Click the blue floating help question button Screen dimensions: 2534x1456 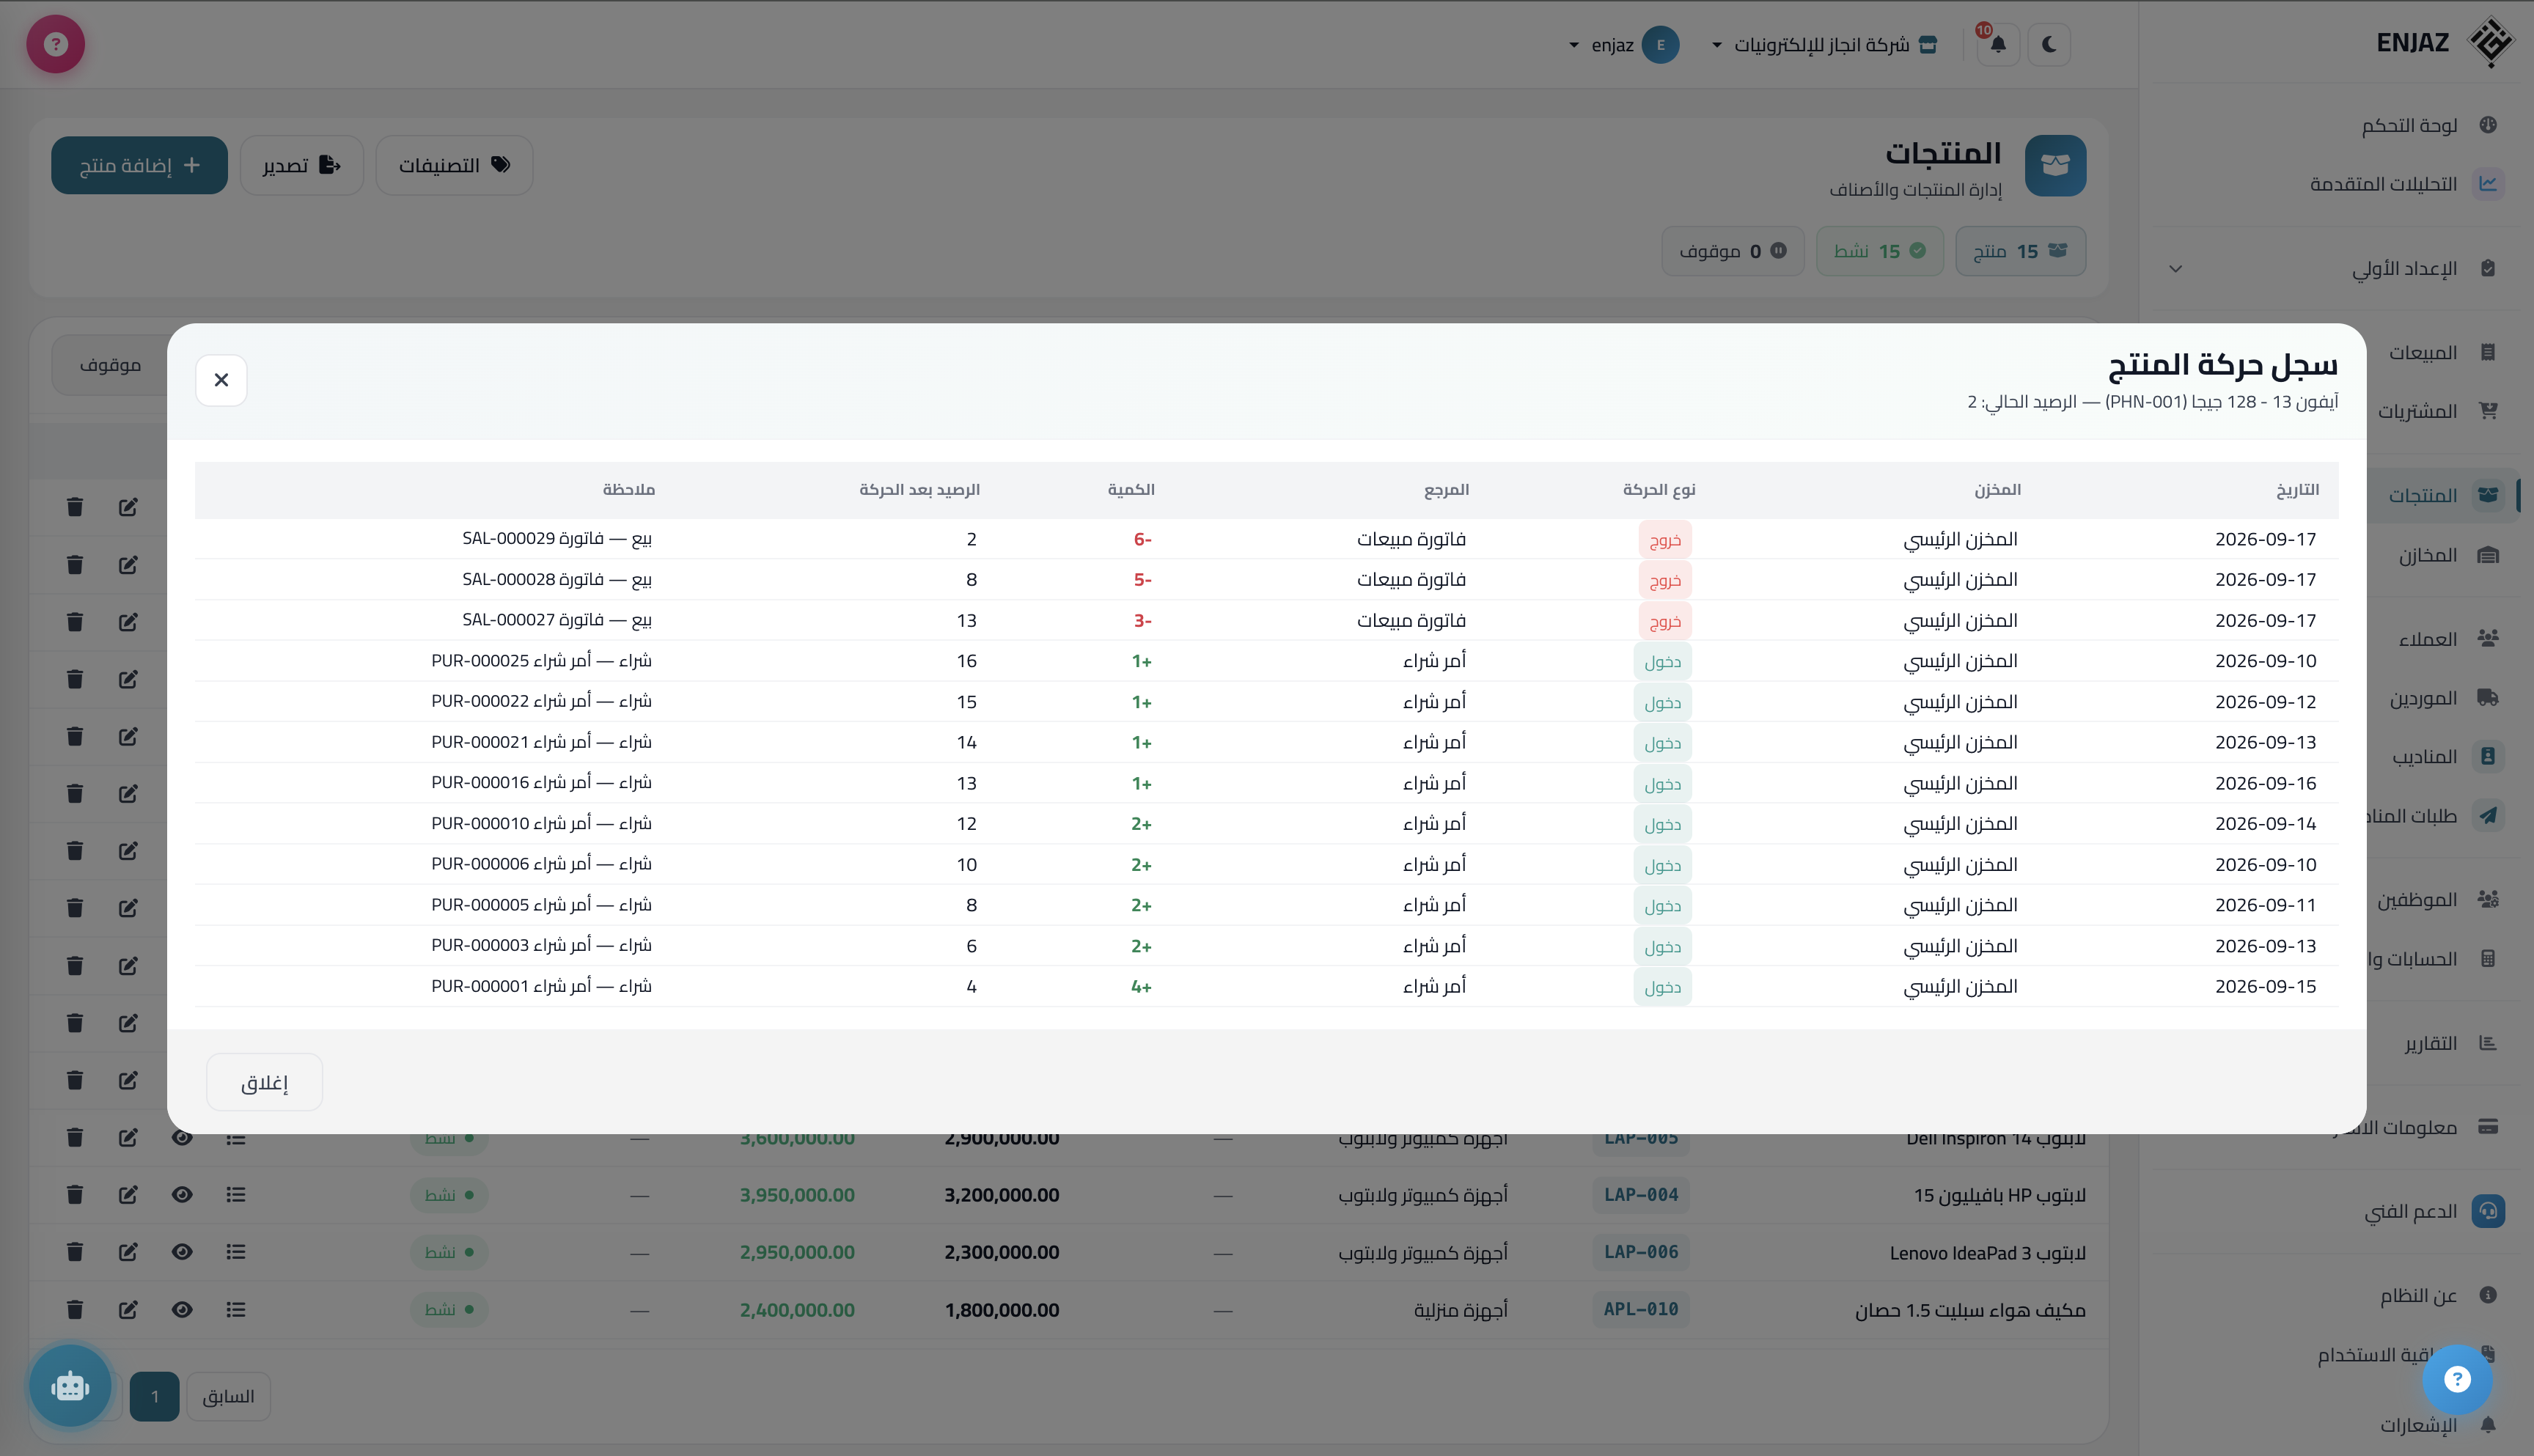click(x=2457, y=1380)
